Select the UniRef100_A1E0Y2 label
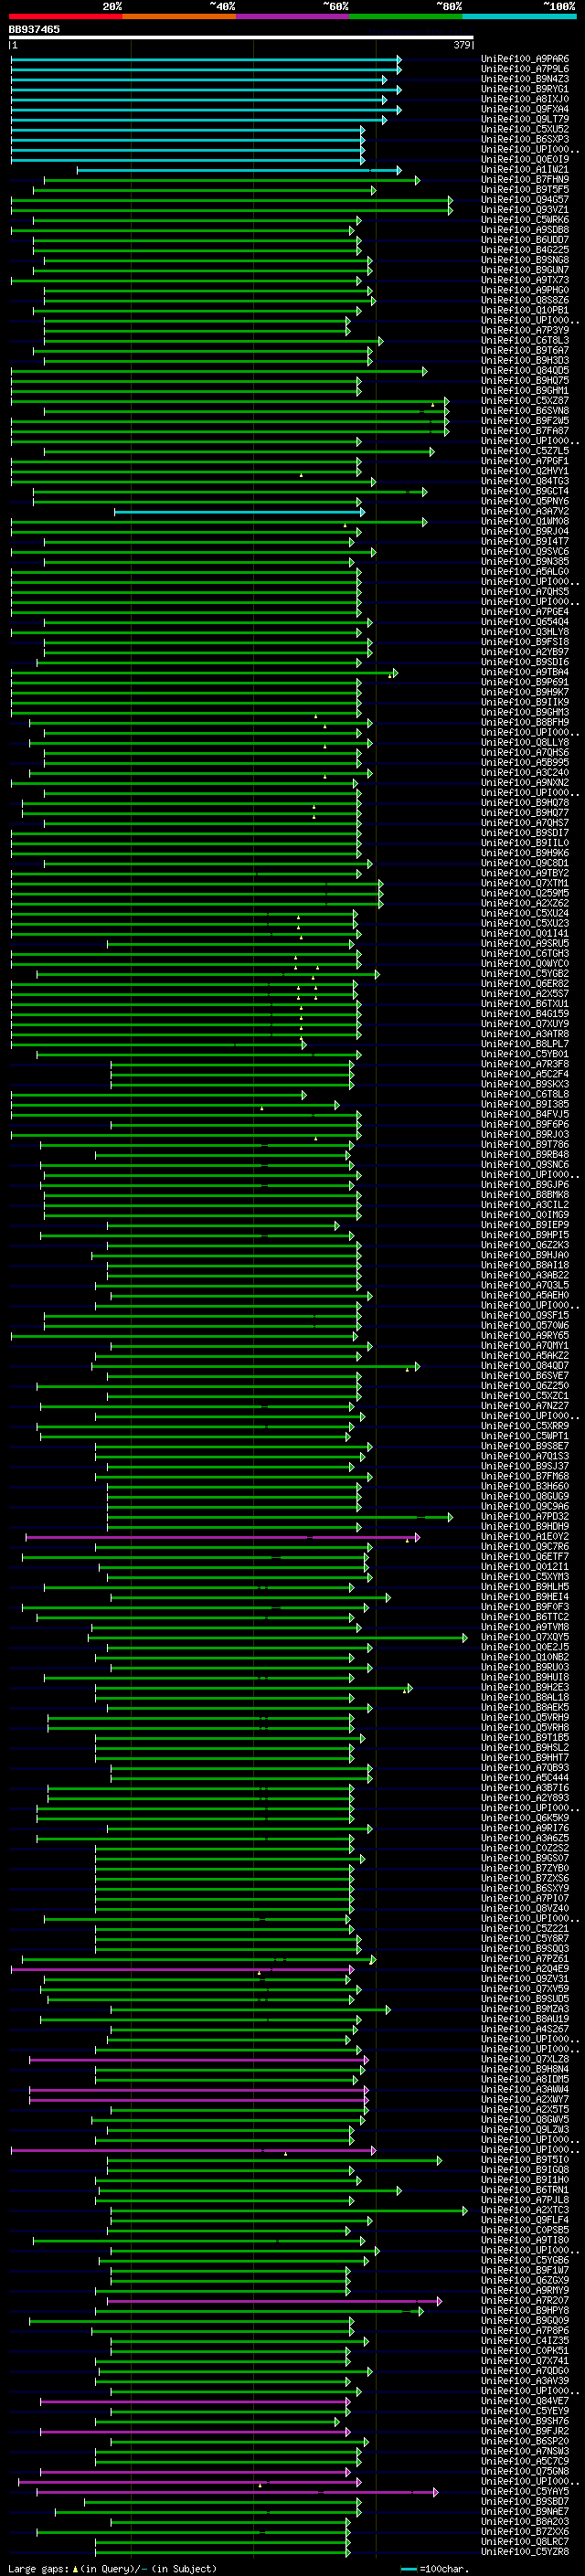The width and height of the screenshot is (585, 2576). (x=525, y=1537)
